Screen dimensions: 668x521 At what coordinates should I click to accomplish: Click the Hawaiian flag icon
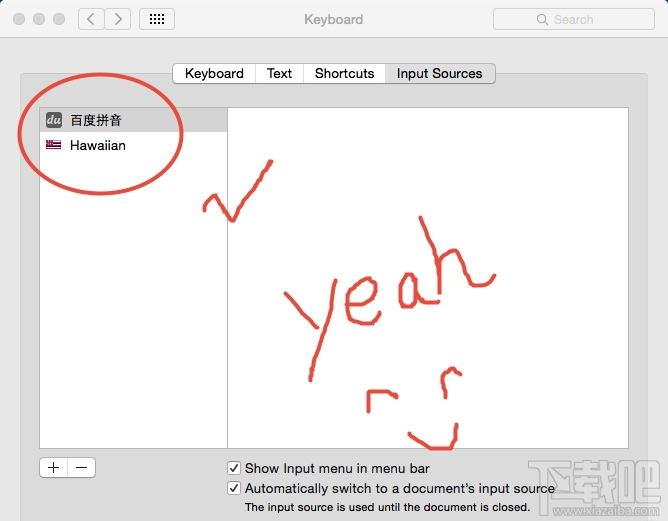54,145
